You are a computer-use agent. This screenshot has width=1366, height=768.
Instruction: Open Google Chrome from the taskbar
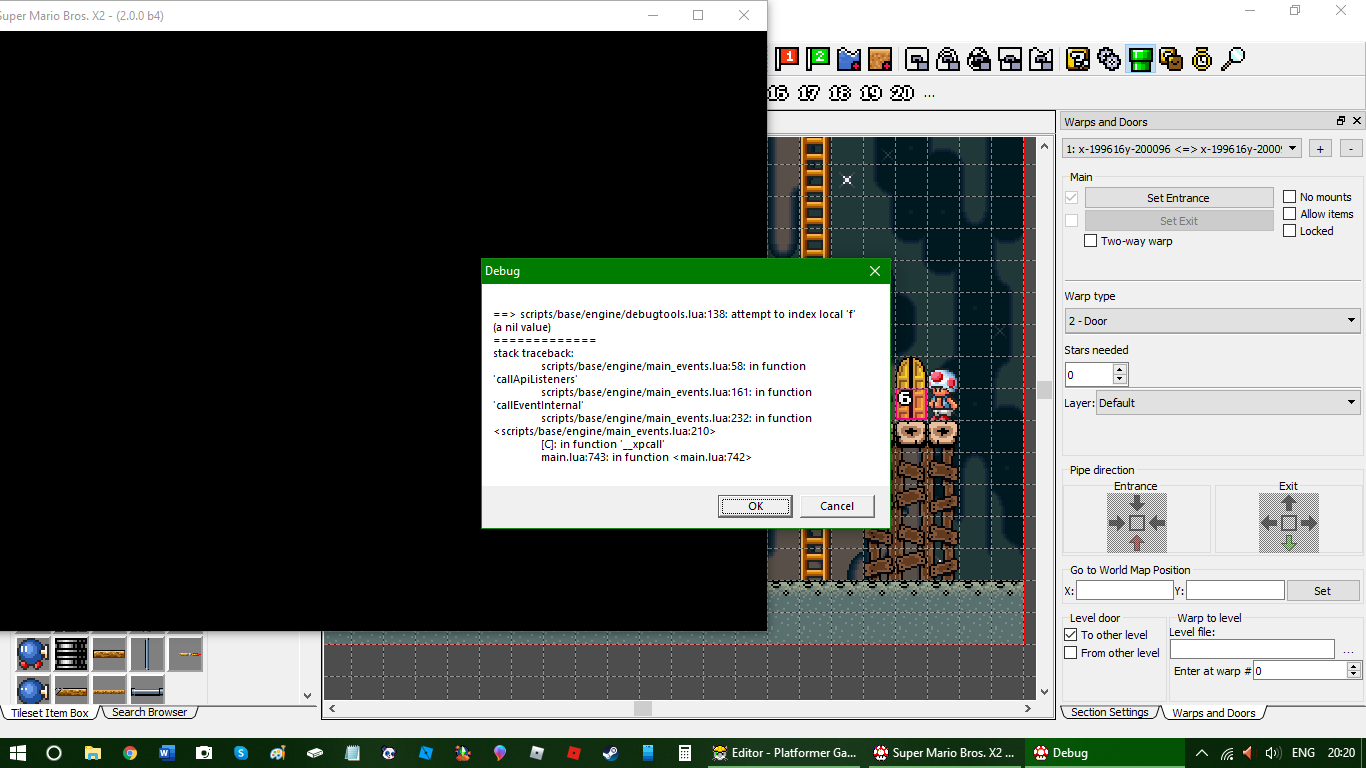point(129,753)
